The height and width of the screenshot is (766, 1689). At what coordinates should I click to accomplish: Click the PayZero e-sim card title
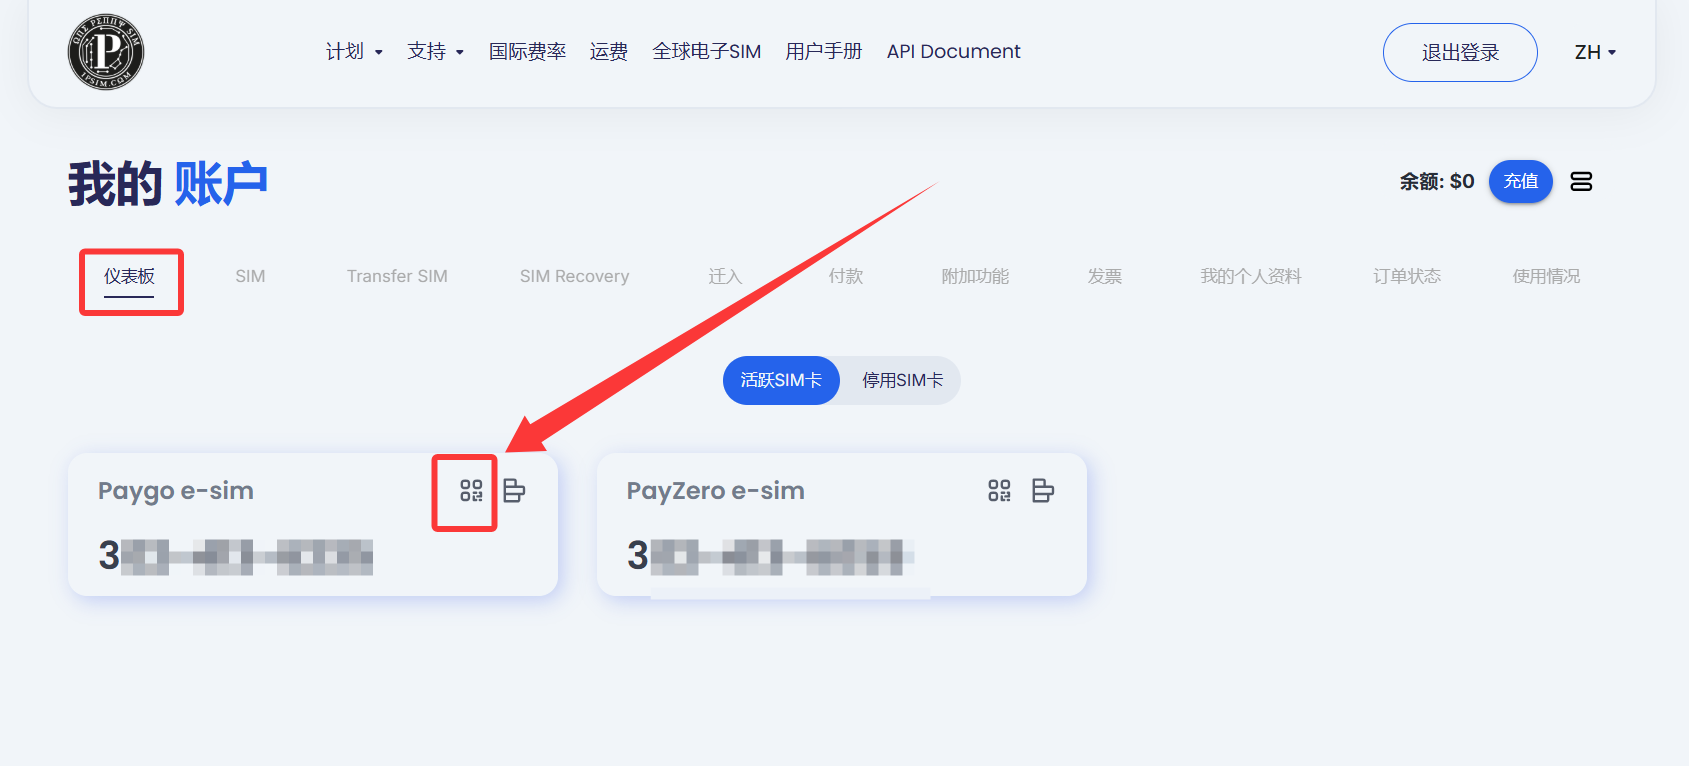coord(716,491)
